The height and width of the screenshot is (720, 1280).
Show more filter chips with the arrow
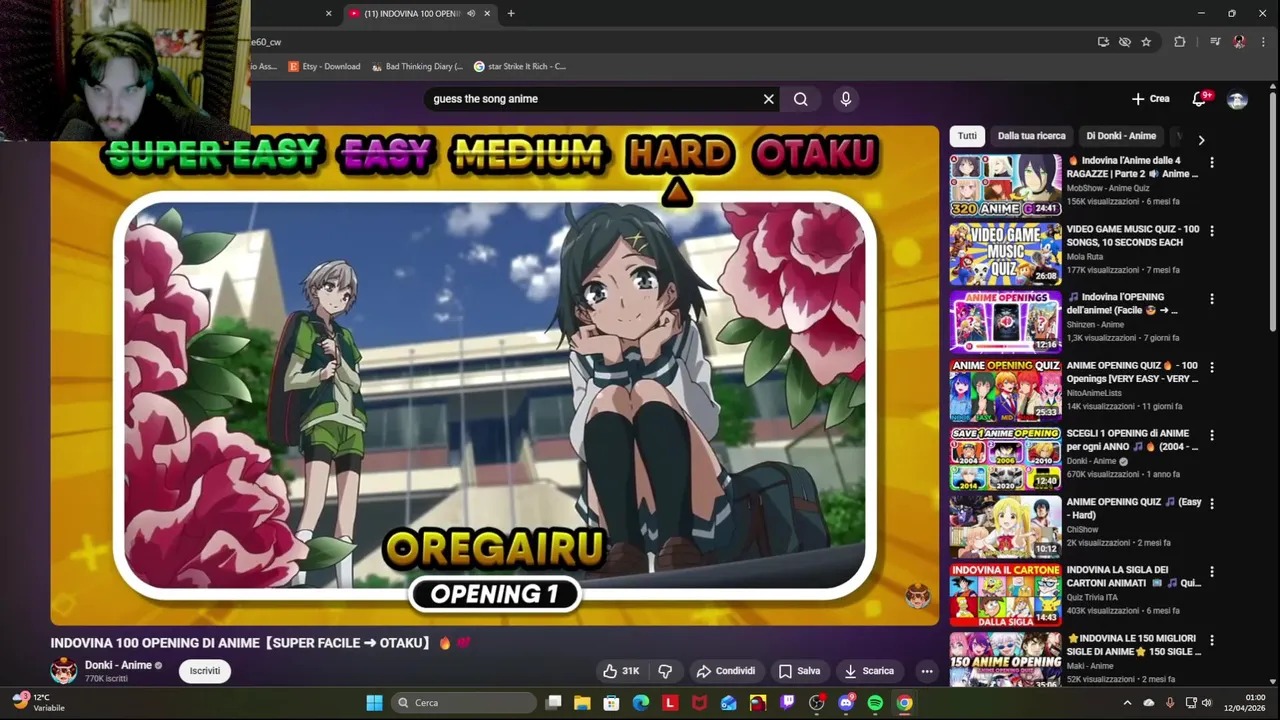tap(1201, 140)
